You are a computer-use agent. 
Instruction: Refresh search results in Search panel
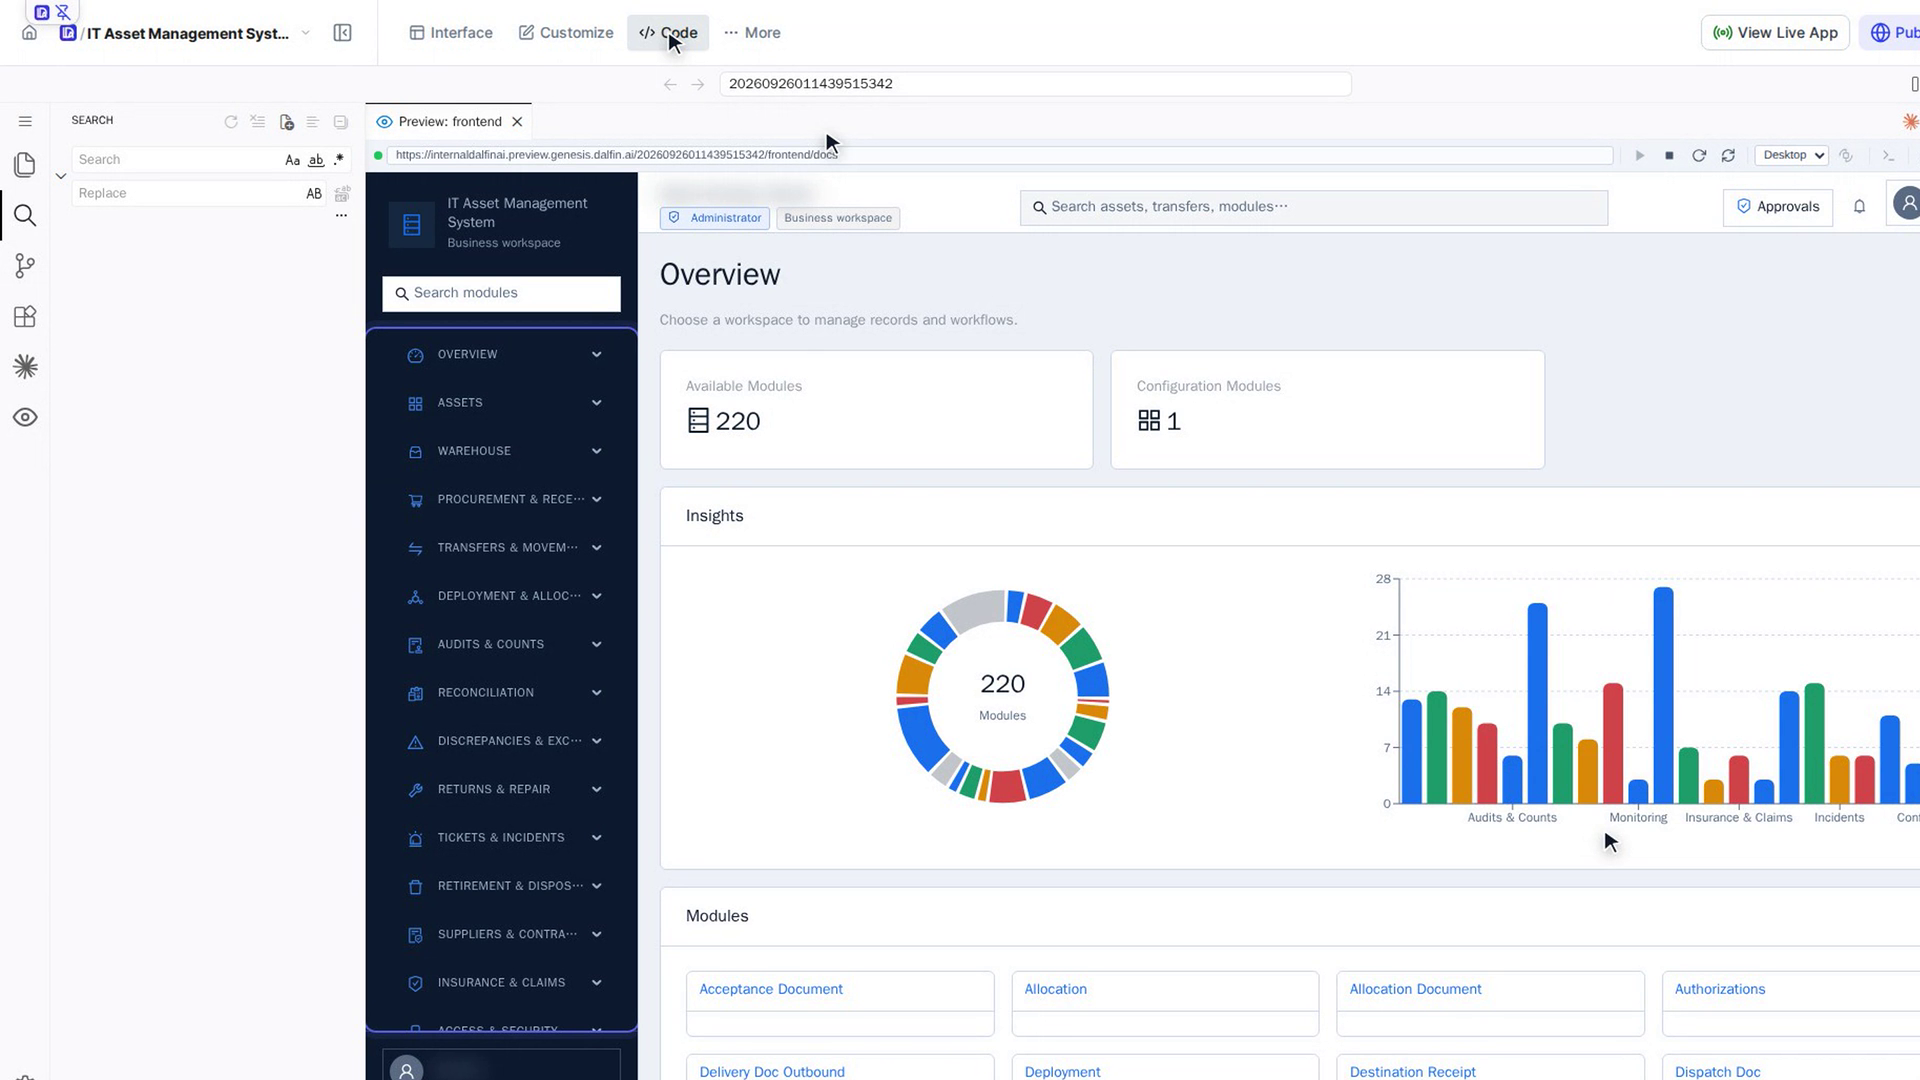pyautogui.click(x=231, y=121)
